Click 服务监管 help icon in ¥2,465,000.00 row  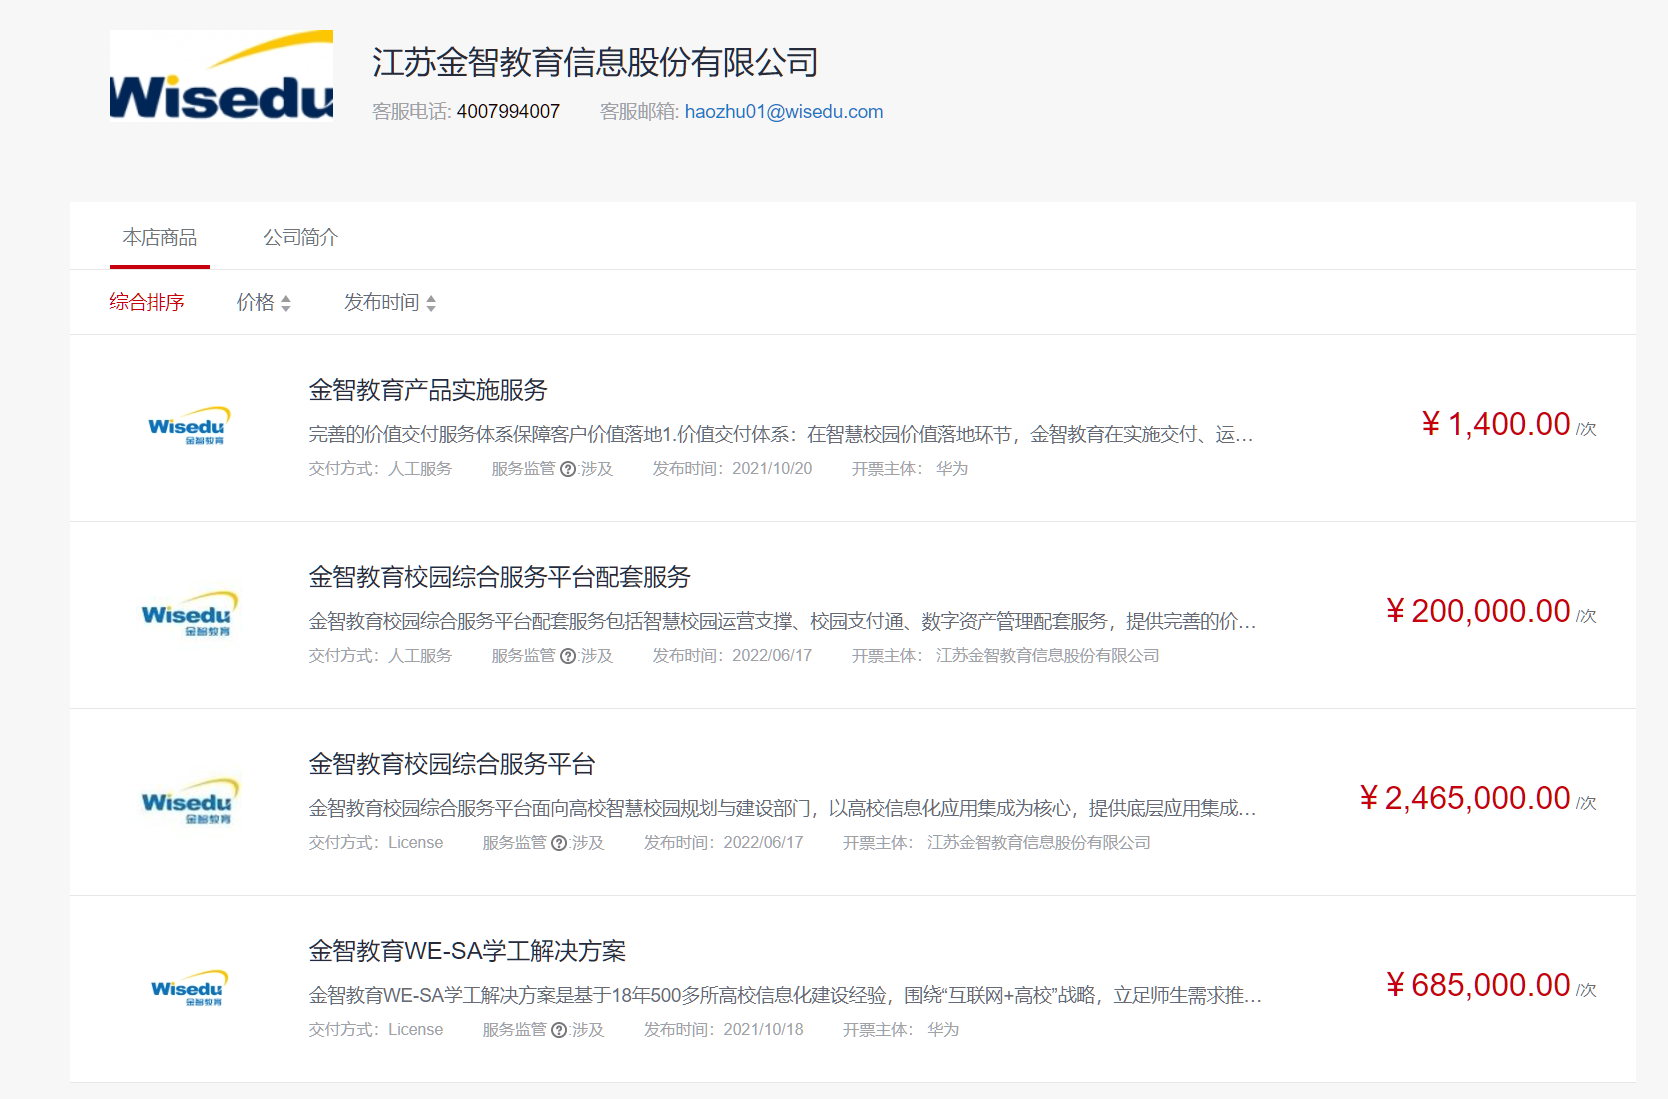pyautogui.click(x=559, y=843)
